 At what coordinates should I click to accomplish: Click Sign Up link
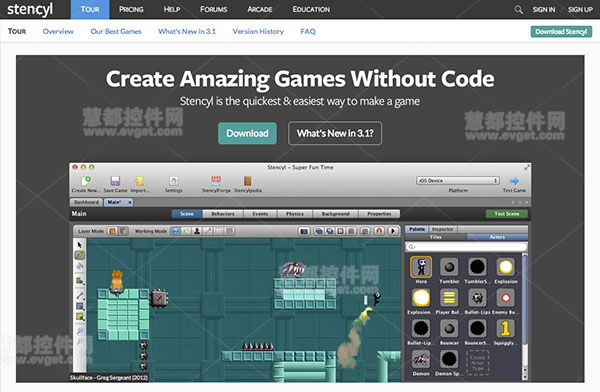(580, 10)
